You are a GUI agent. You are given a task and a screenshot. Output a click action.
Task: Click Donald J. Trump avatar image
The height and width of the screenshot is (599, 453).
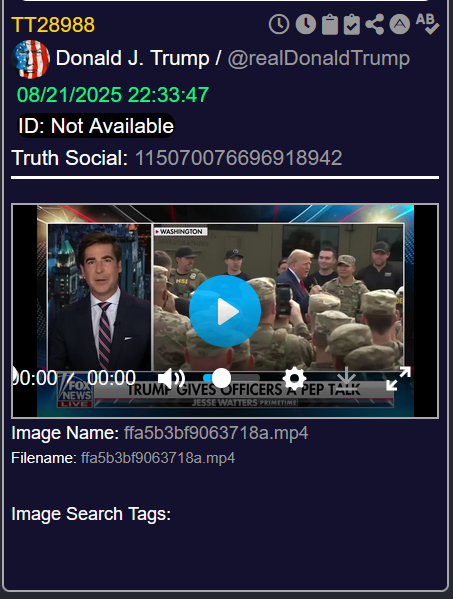(x=31, y=59)
